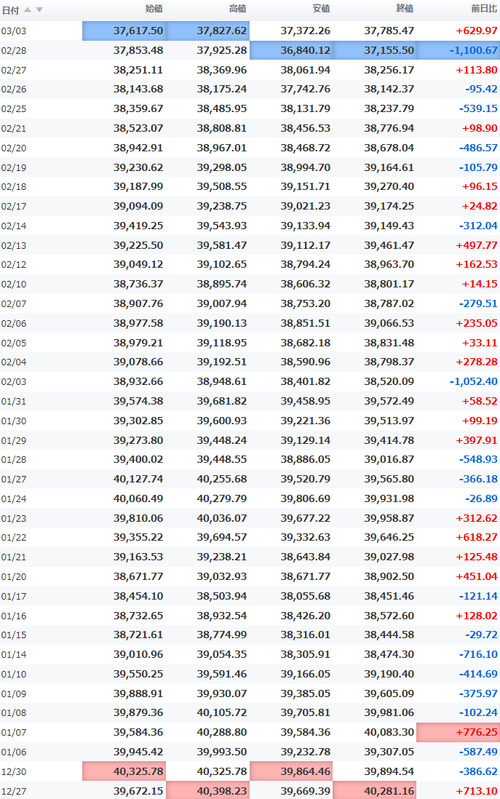500x799 pixels.
Task: Sort dates descending with the down arrow
Action: click(39, 10)
